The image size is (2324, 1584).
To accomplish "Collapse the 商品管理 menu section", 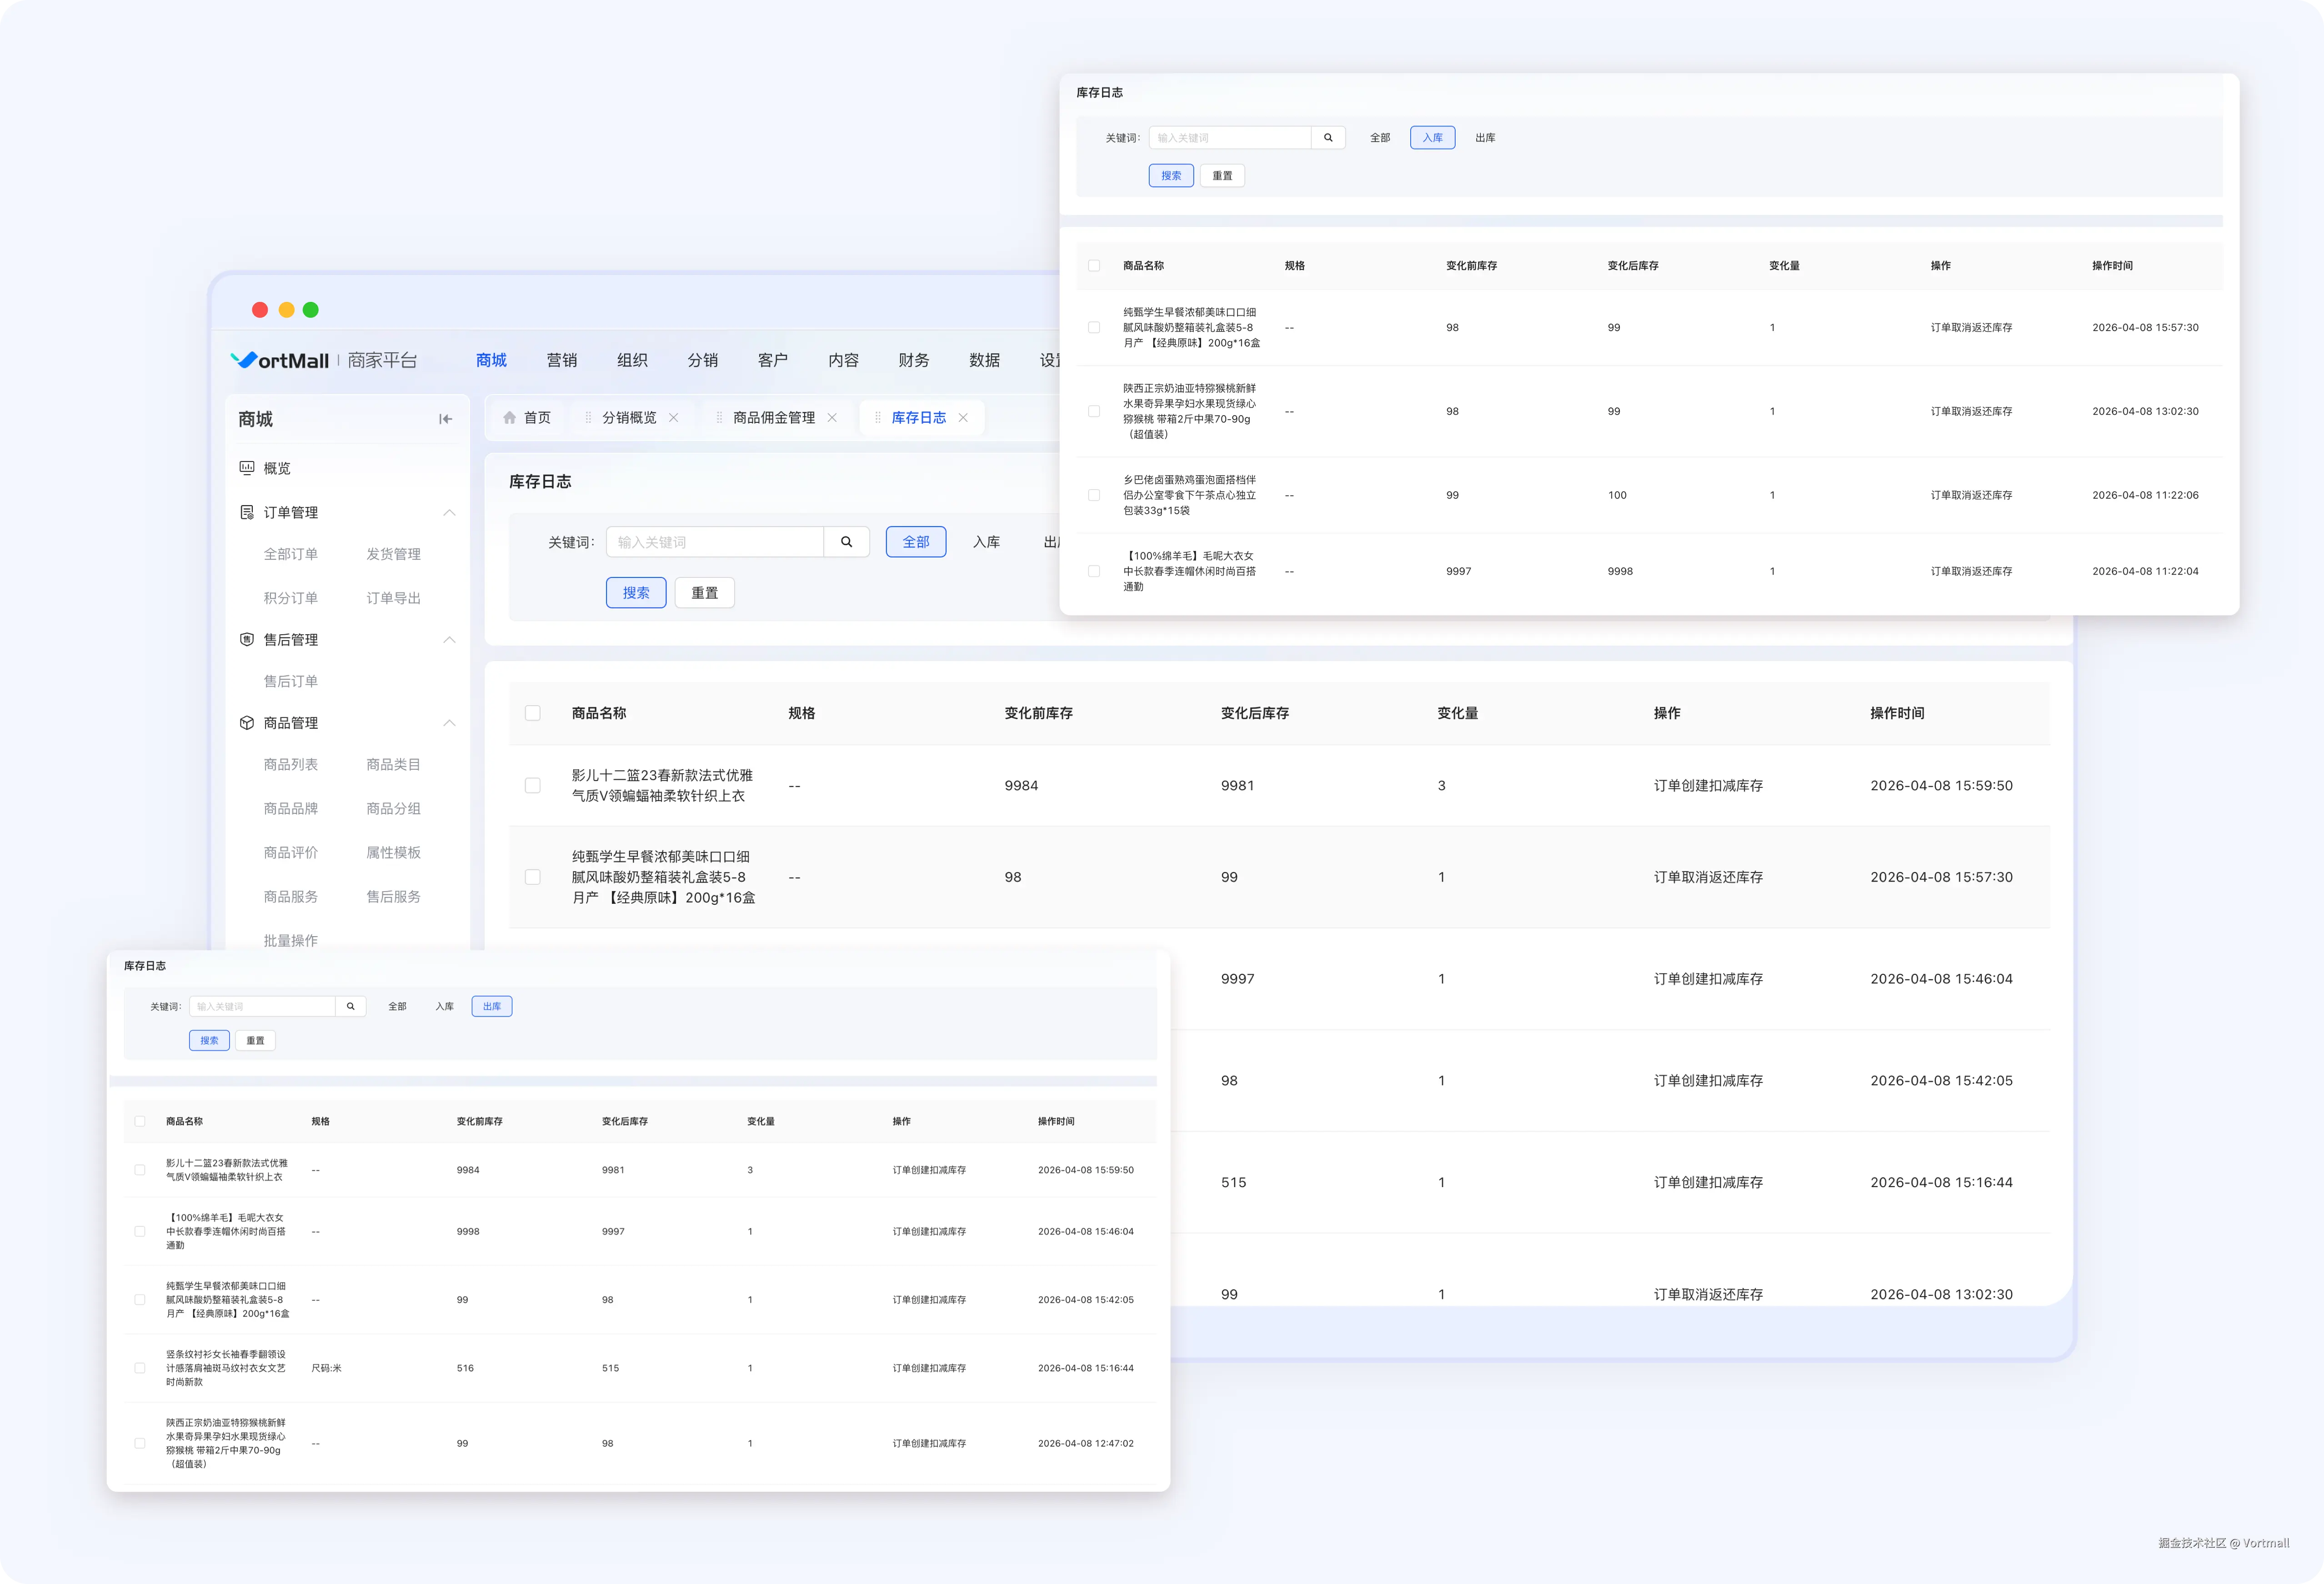I will click(449, 723).
